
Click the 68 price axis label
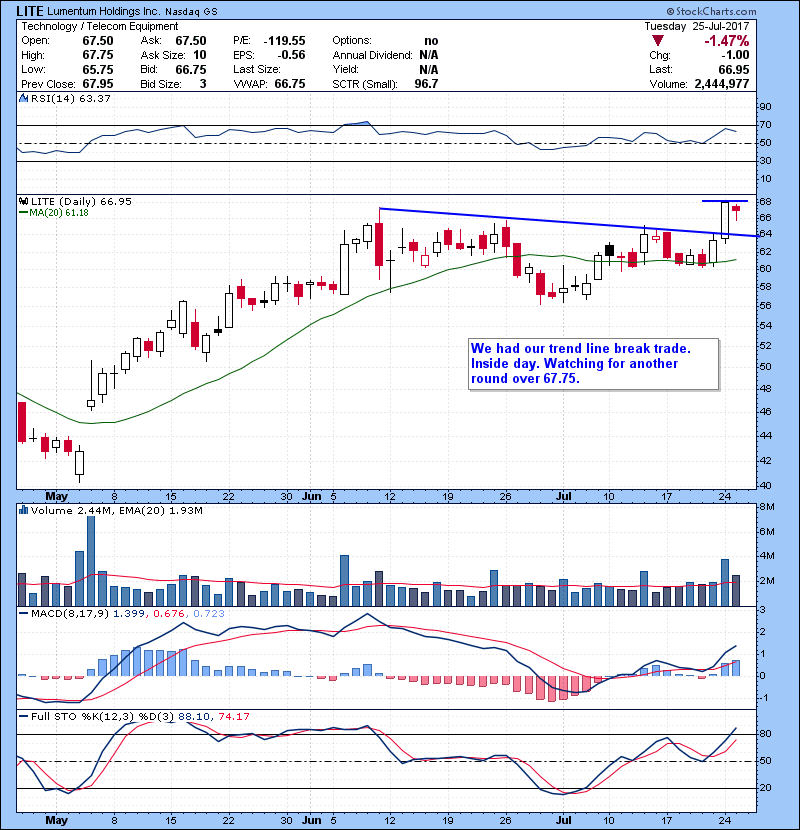pos(766,202)
